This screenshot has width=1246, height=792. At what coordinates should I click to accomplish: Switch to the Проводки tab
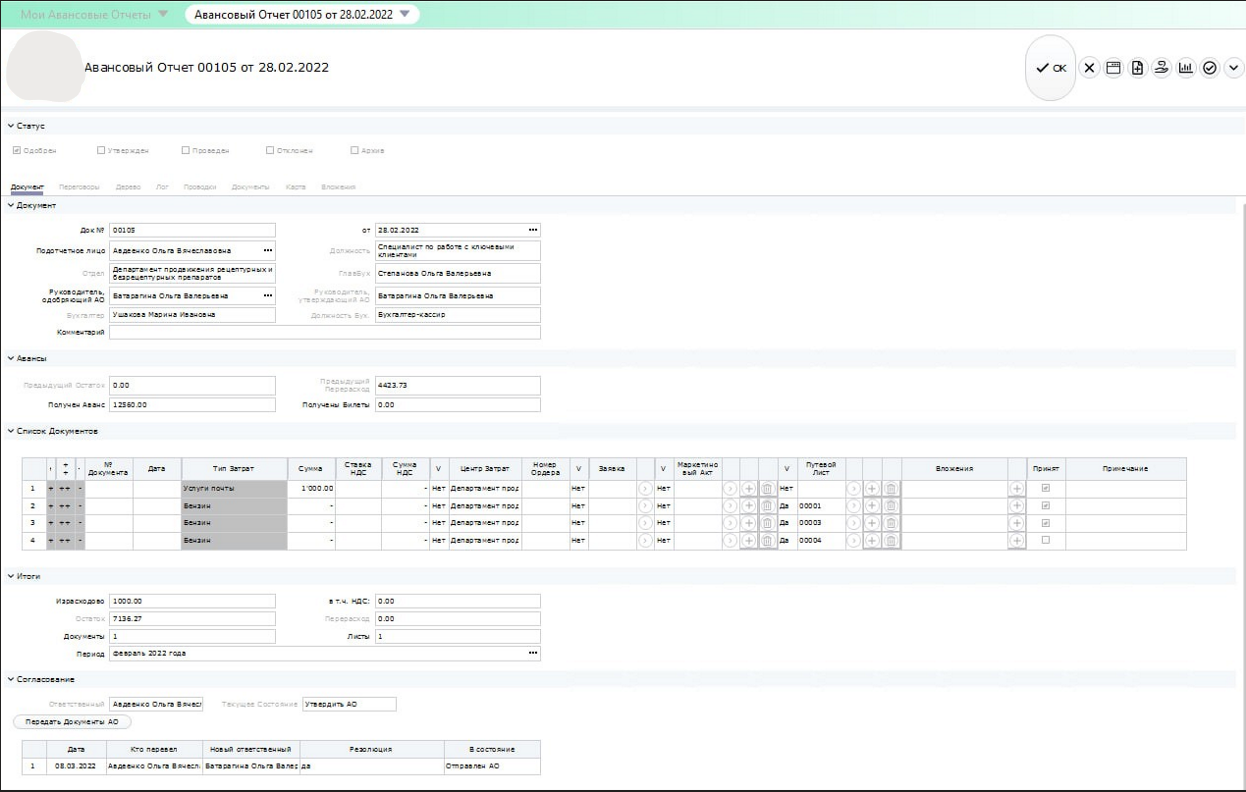[200, 187]
